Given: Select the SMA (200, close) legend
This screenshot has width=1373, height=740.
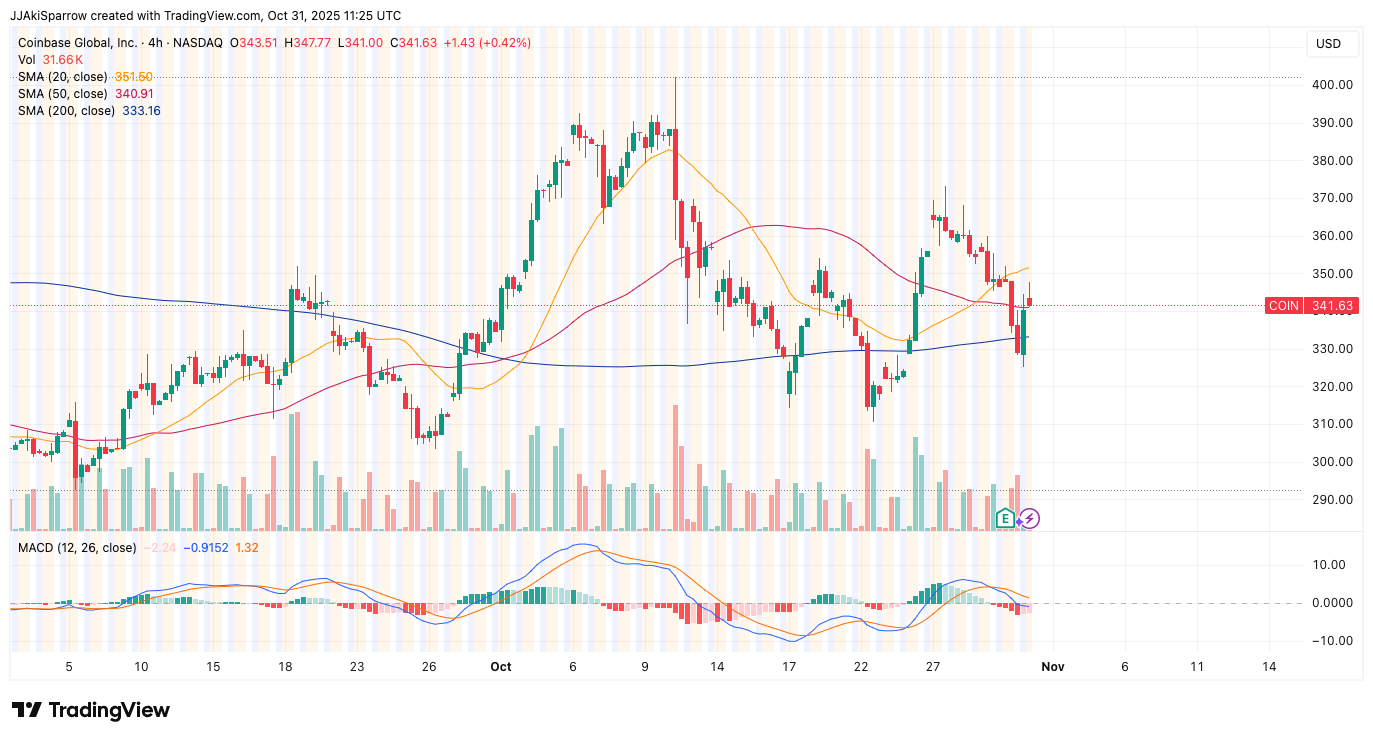Looking at the screenshot, I should 68,111.
